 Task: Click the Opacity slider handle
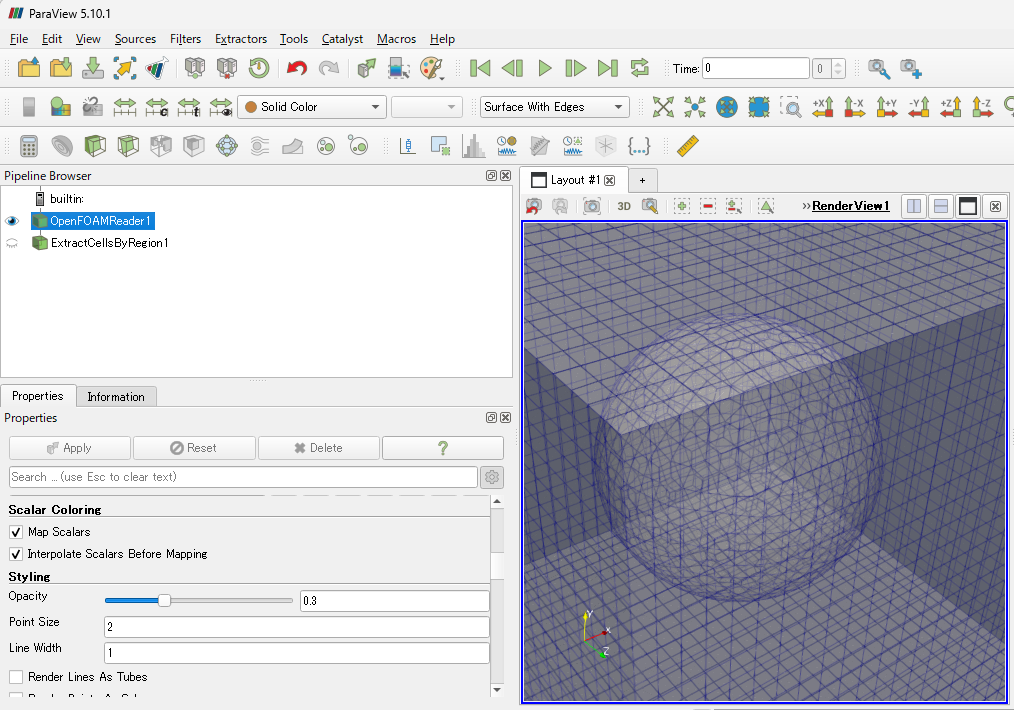[165, 600]
